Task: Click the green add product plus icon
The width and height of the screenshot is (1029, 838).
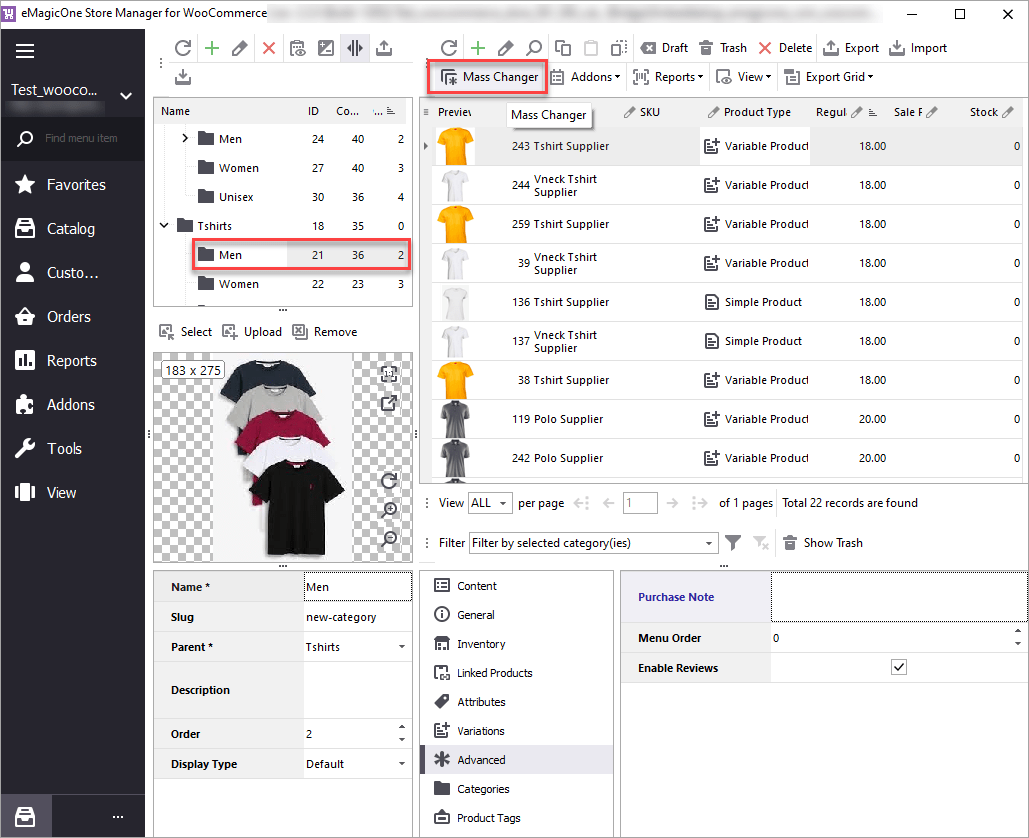Action: tap(478, 48)
